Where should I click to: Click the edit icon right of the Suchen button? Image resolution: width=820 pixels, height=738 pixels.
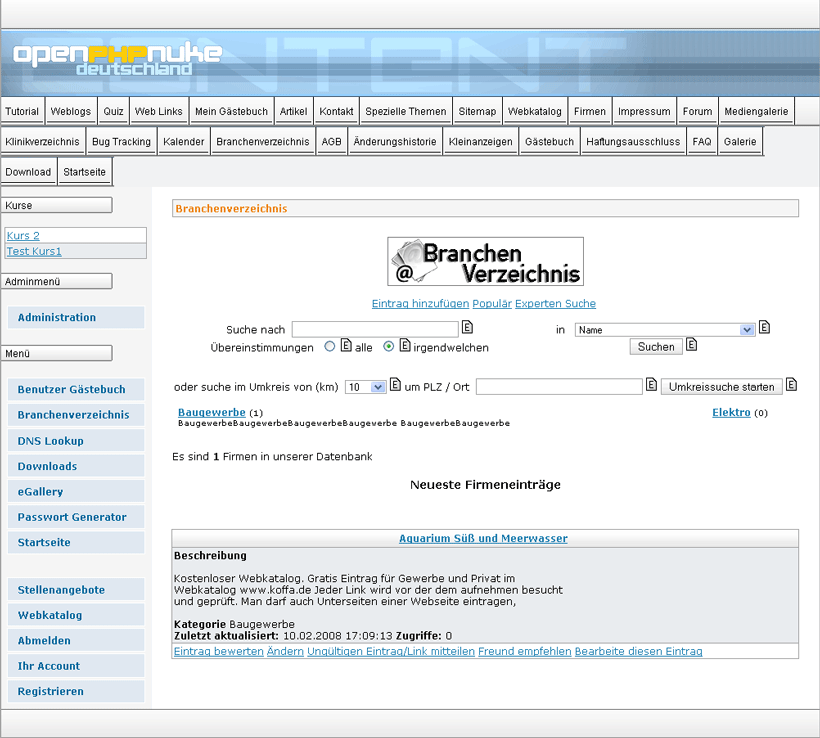tap(692, 346)
